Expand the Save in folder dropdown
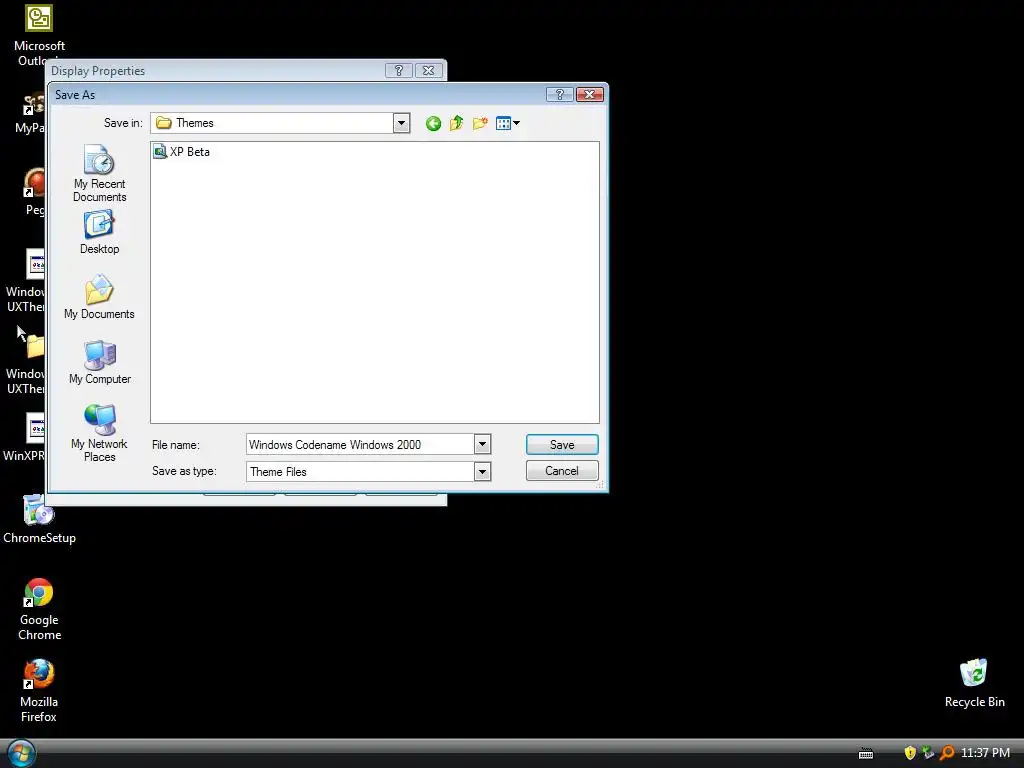This screenshot has width=1024, height=768. pos(402,123)
